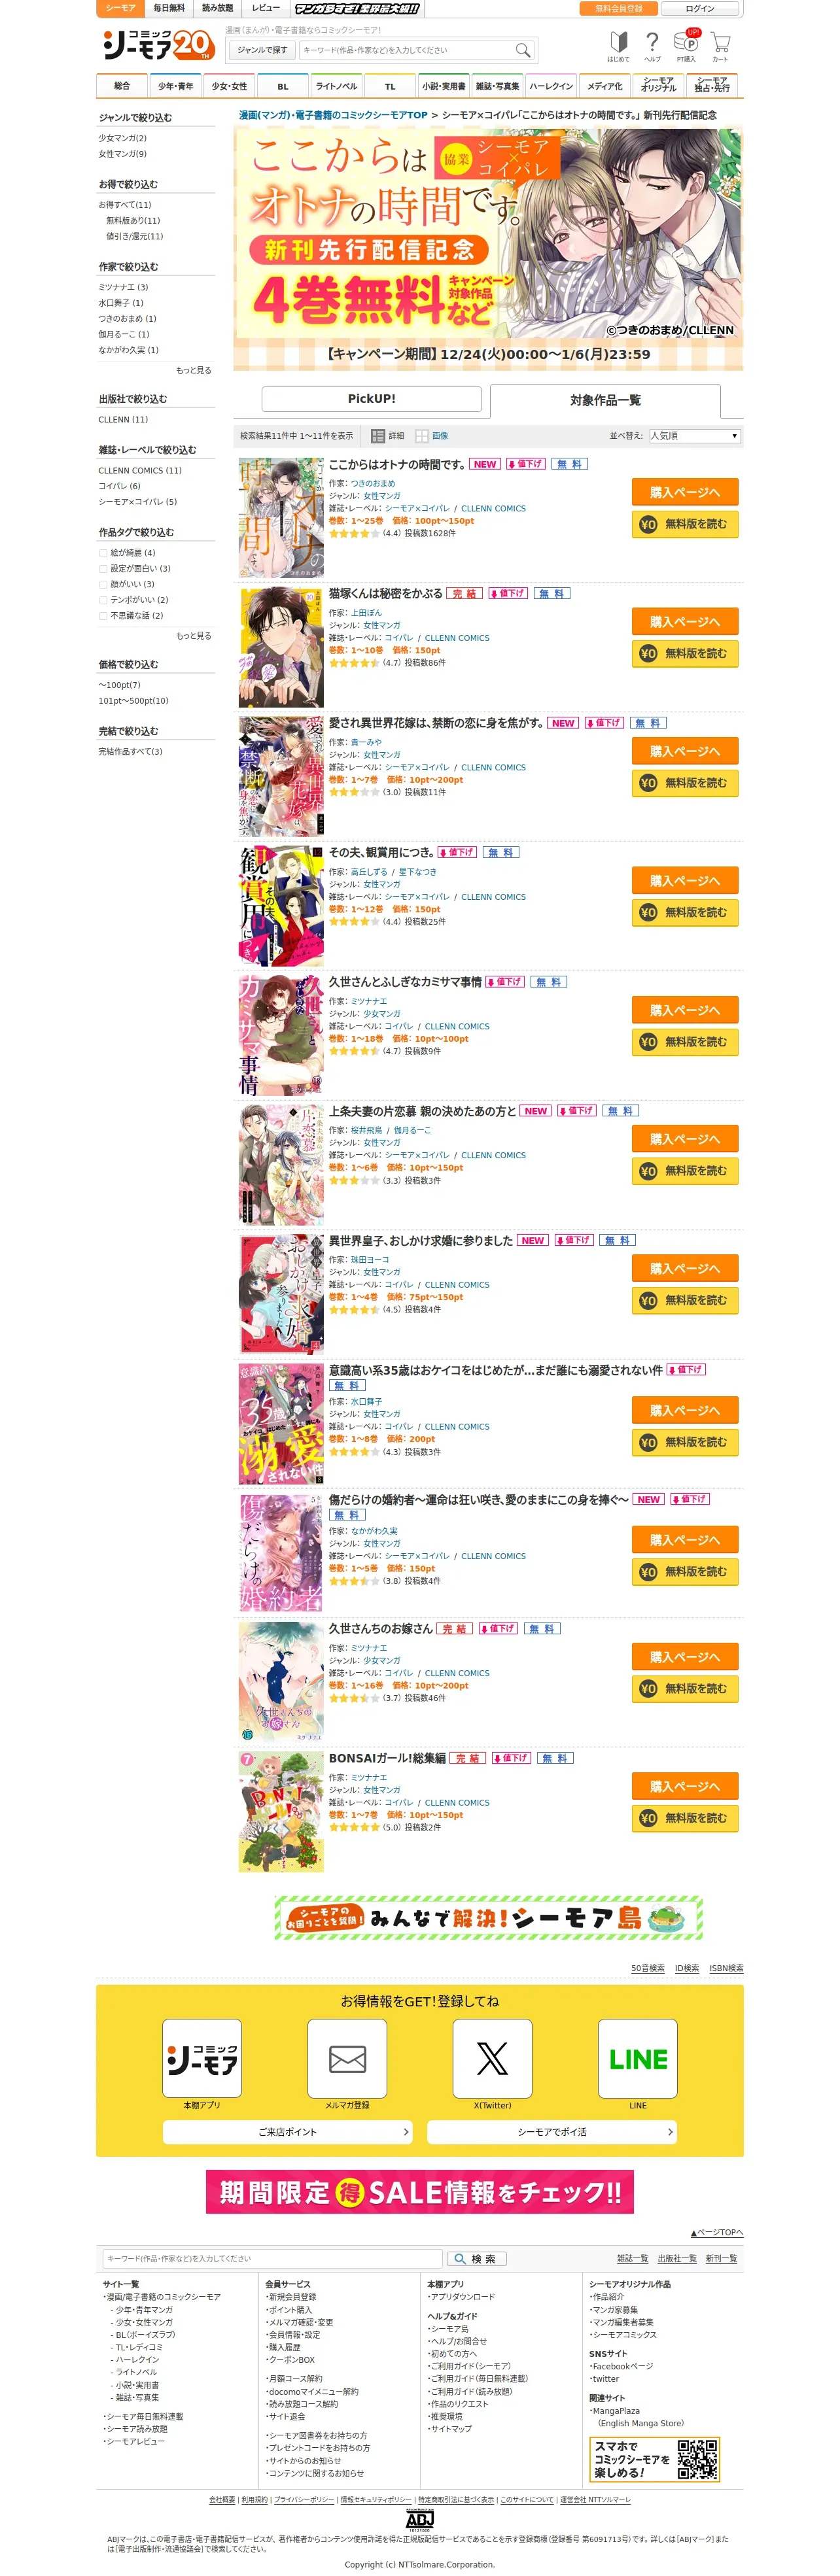
Task: Open the cart icon
Action: (720, 43)
